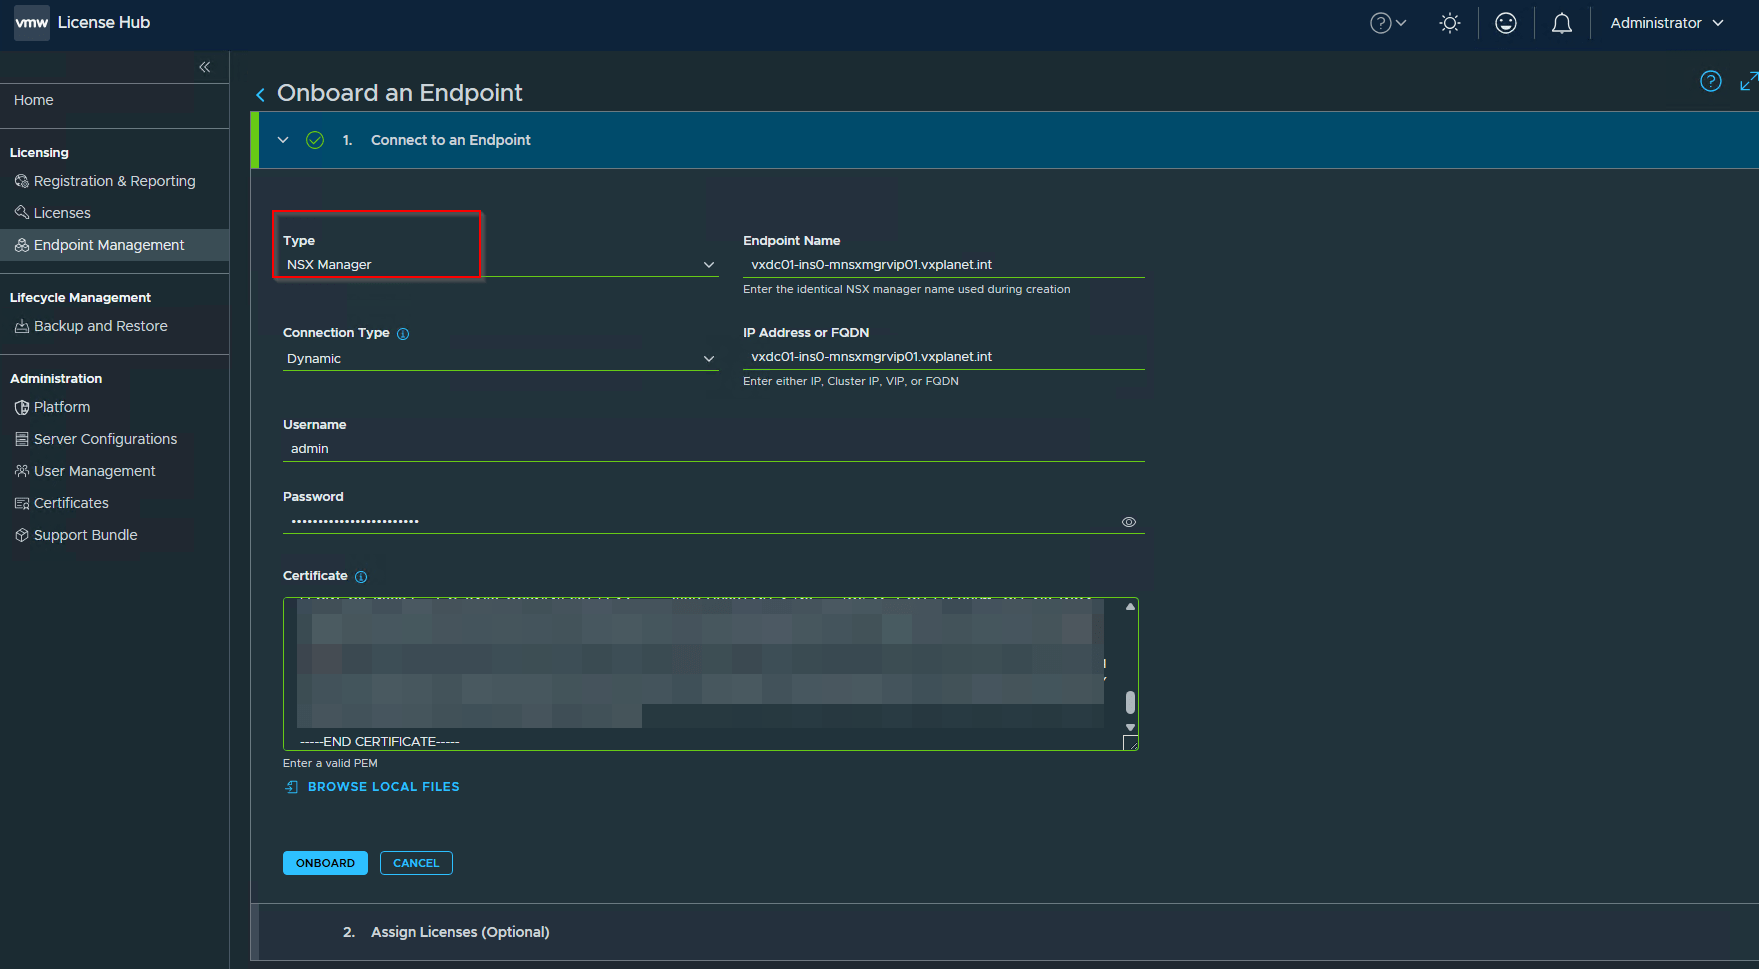Click the Connection Type info icon
This screenshot has height=969, width=1759.
tap(403, 334)
